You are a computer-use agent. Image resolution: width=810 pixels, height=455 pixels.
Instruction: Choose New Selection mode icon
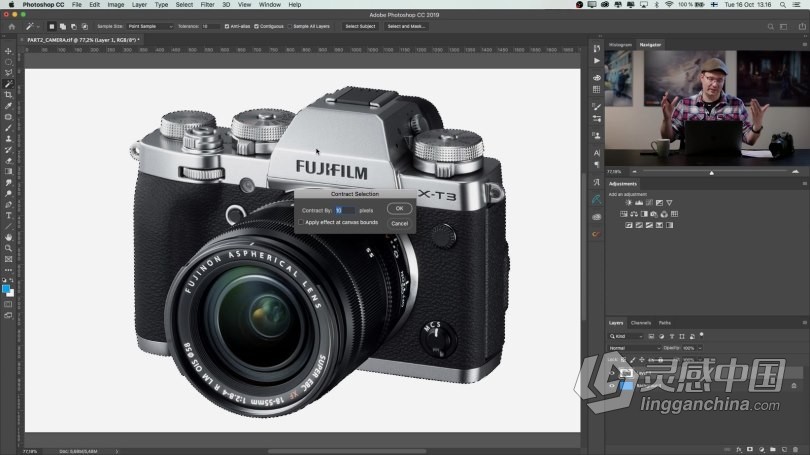pyautogui.click(x=52, y=26)
